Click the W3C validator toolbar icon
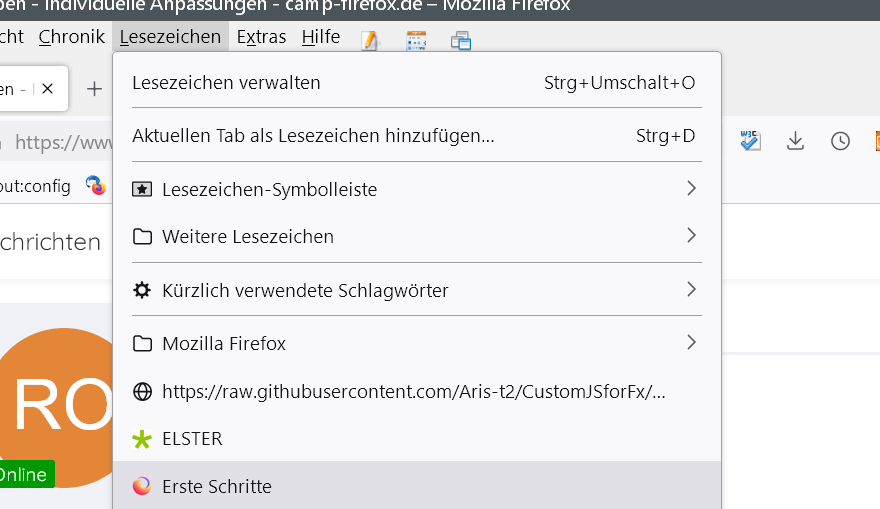The width and height of the screenshot is (880, 509). (x=750, y=141)
